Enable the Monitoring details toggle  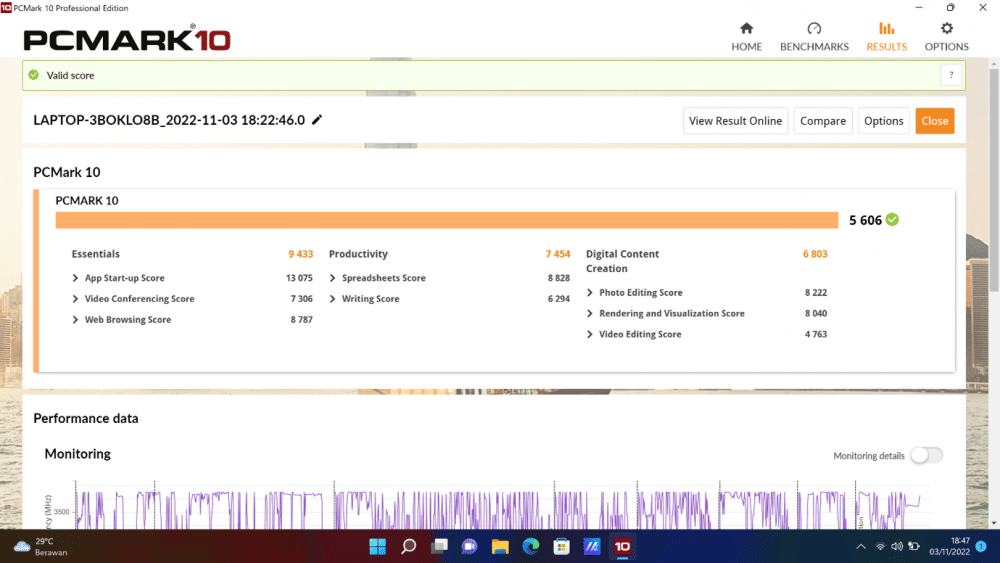[x=925, y=456]
